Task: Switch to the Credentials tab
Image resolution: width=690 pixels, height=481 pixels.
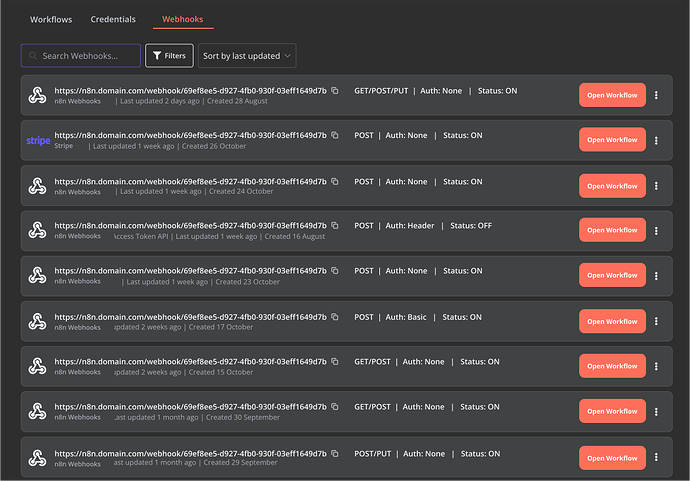Action: [x=113, y=19]
